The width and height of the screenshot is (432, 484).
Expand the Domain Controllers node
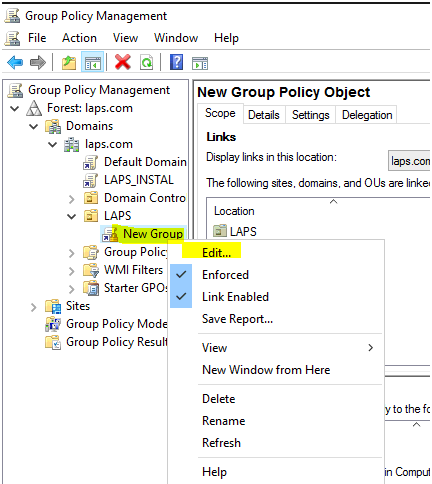72,199
